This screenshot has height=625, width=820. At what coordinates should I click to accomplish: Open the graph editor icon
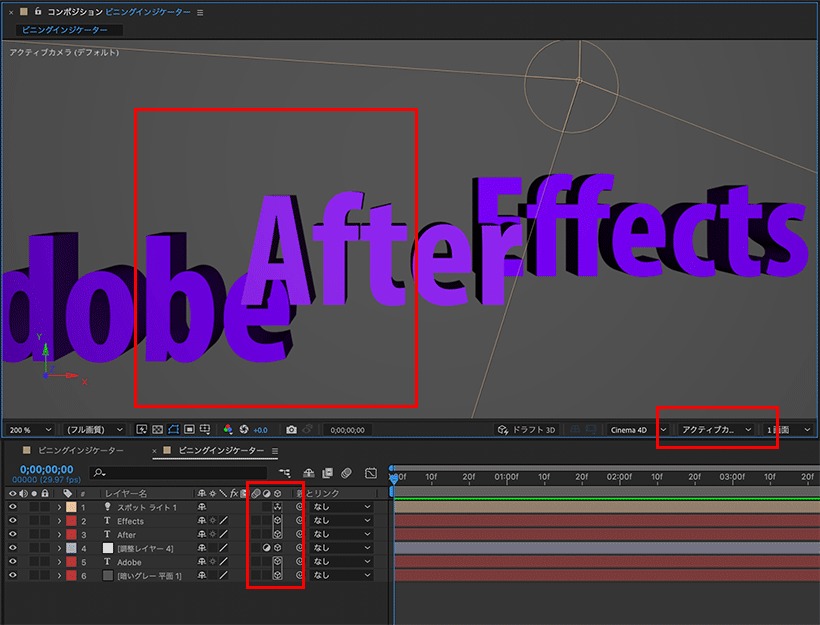(x=371, y=473)
